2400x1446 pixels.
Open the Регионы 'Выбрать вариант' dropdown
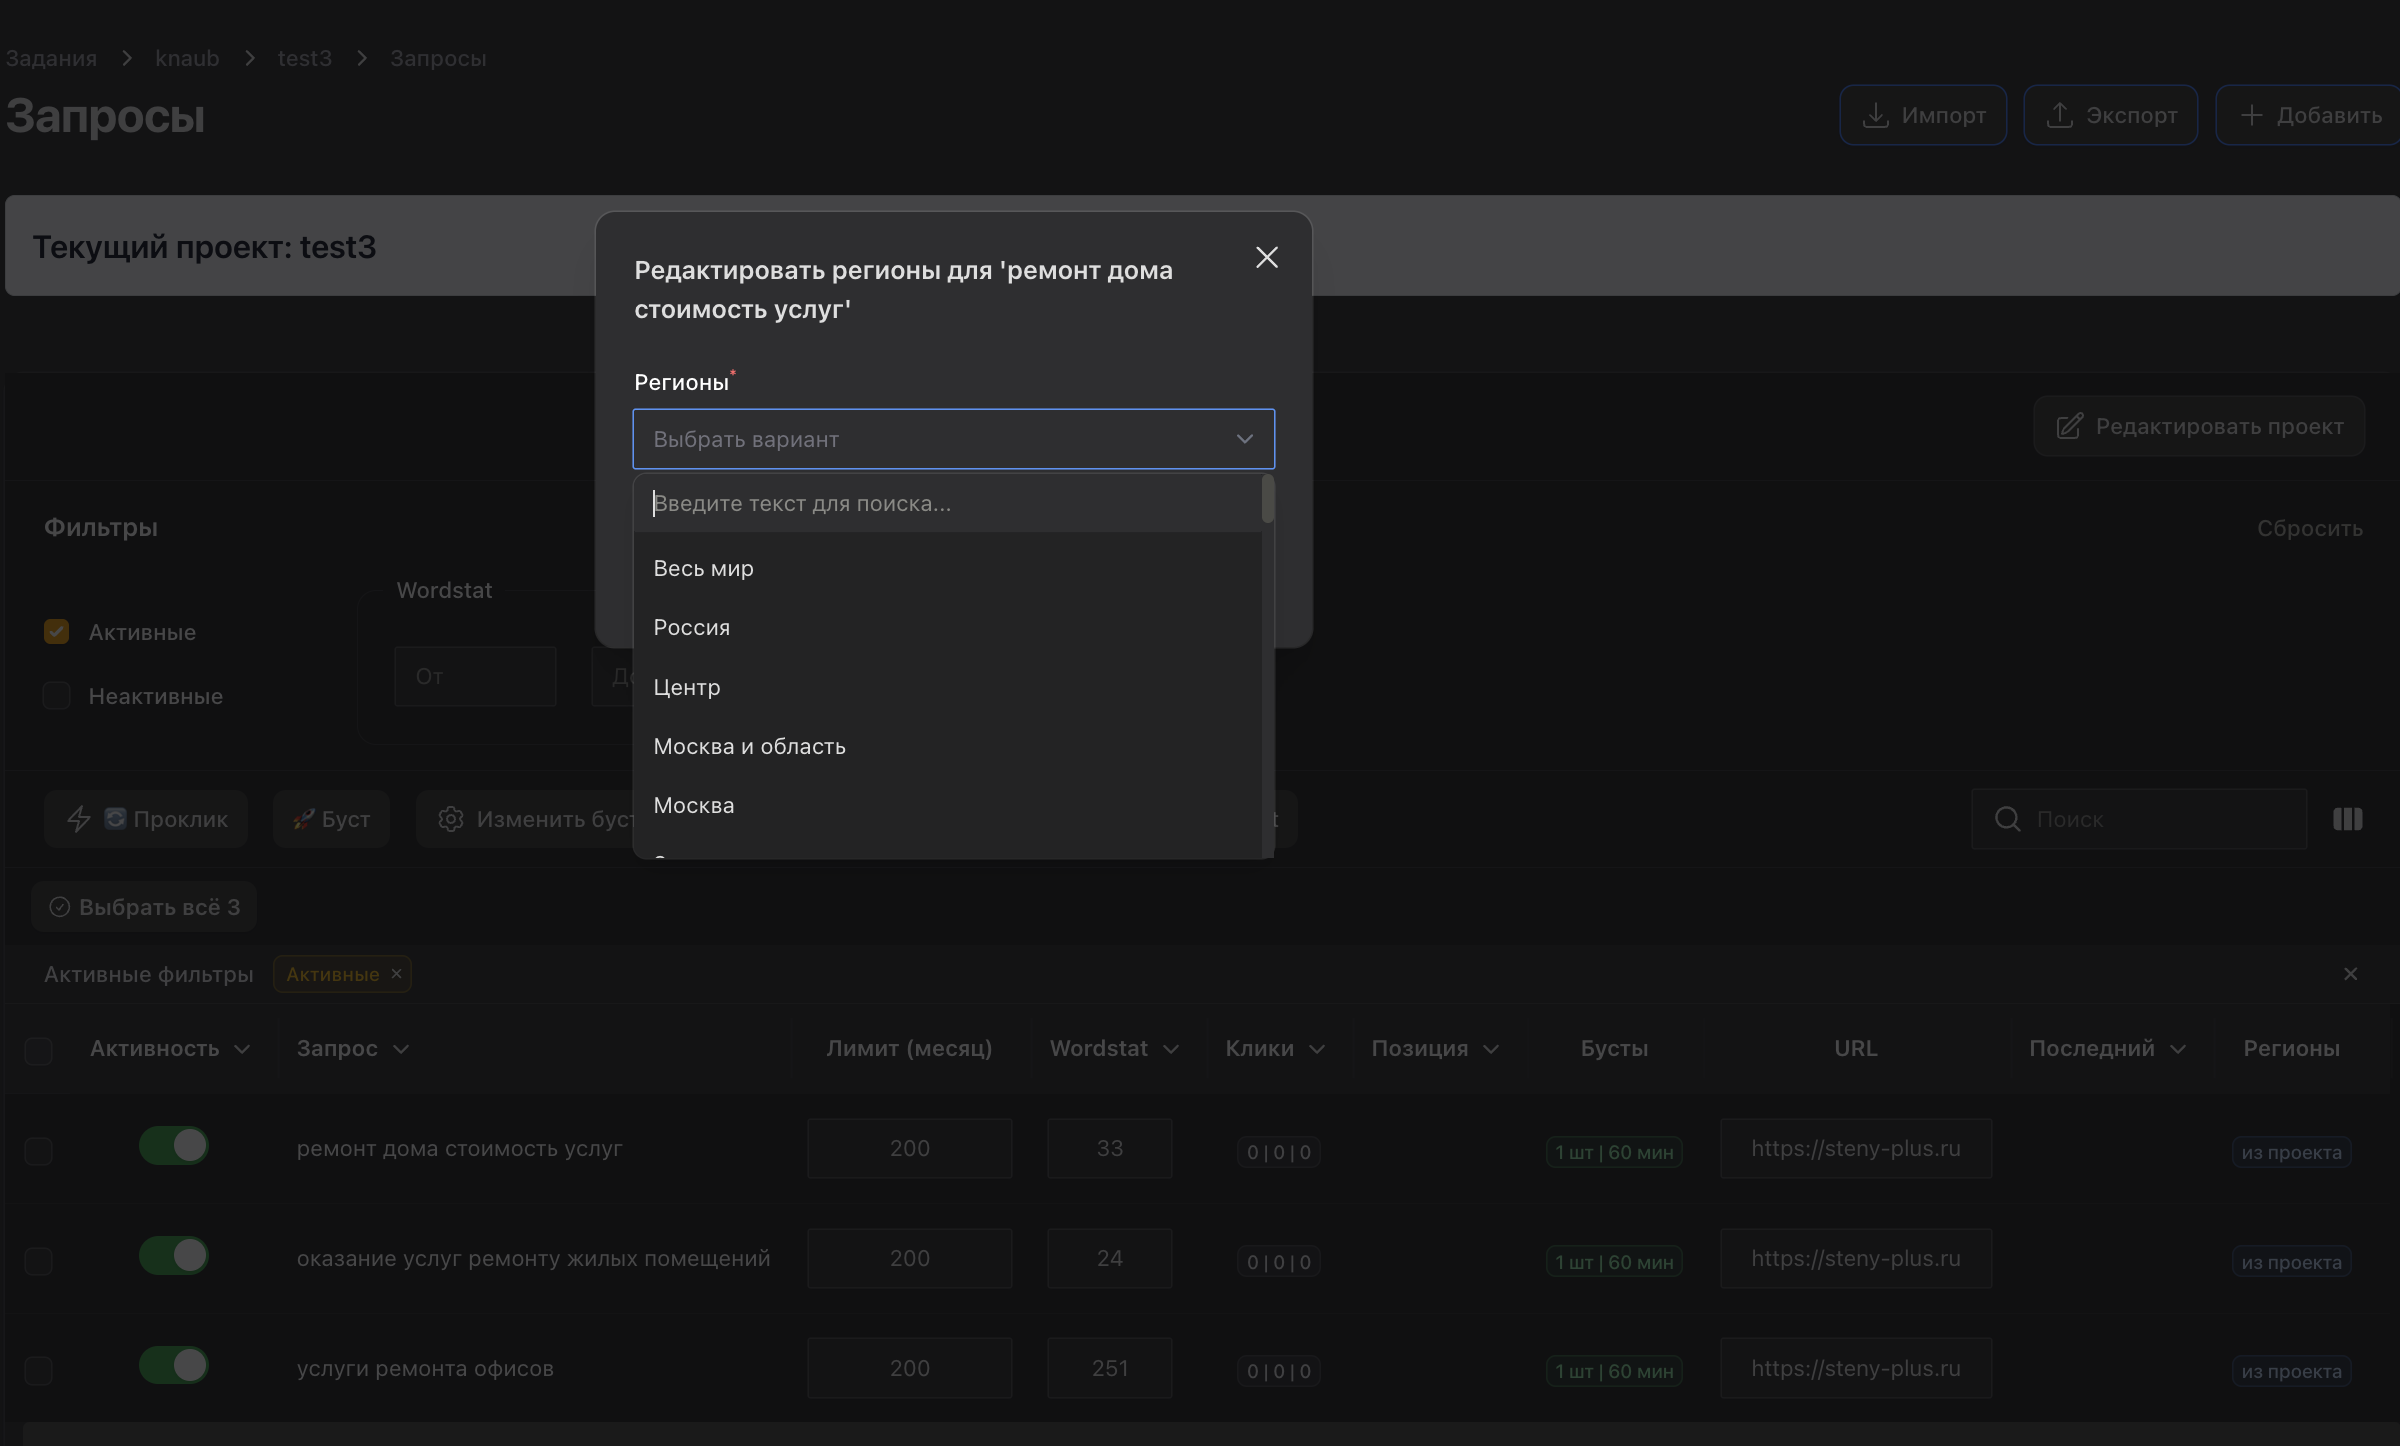(x=952, y=439)
